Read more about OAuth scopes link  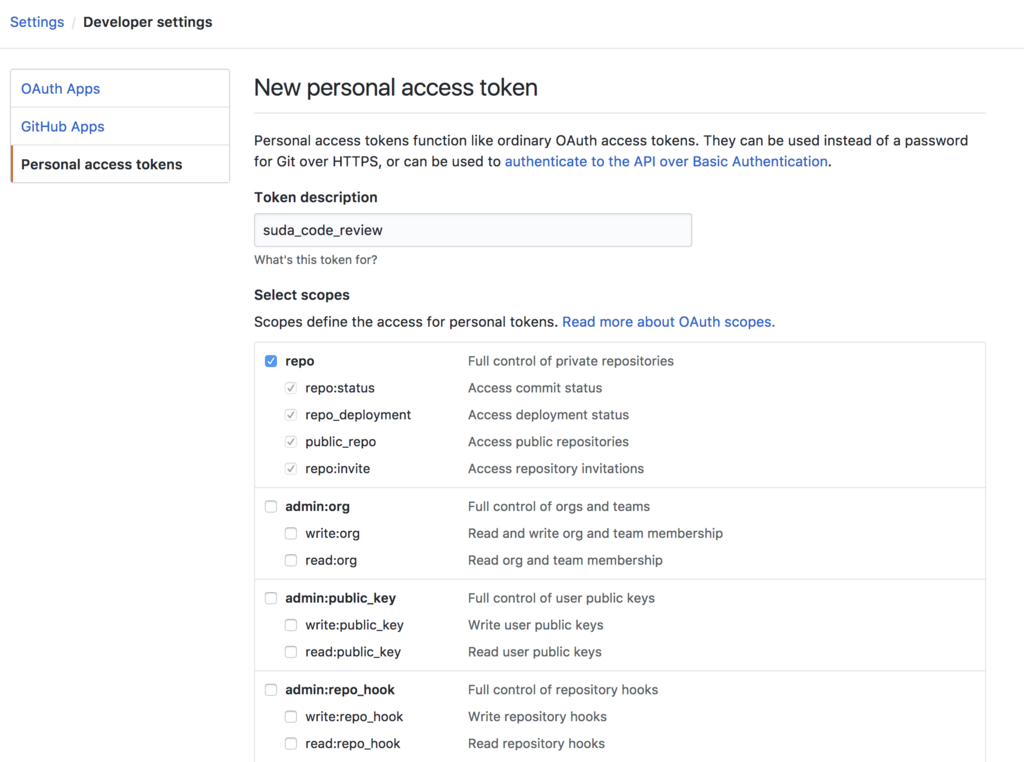667,322
